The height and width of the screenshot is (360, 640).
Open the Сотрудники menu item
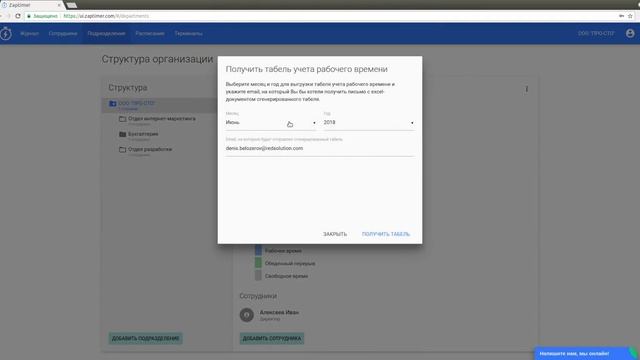click(63, 33)
